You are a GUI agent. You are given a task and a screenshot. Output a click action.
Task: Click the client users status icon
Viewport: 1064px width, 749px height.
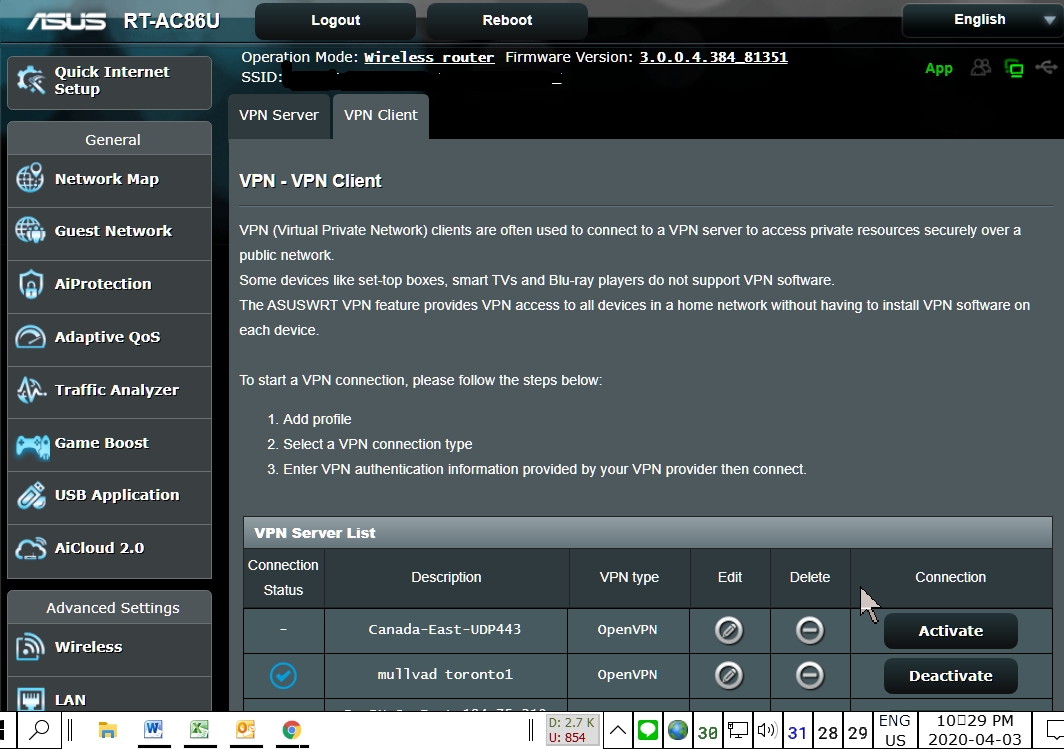tap(981, 68)
